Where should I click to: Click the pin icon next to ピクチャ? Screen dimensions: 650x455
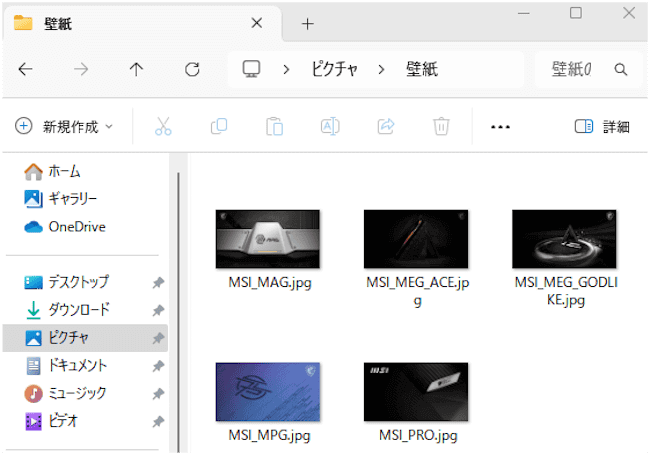point(158,339)
